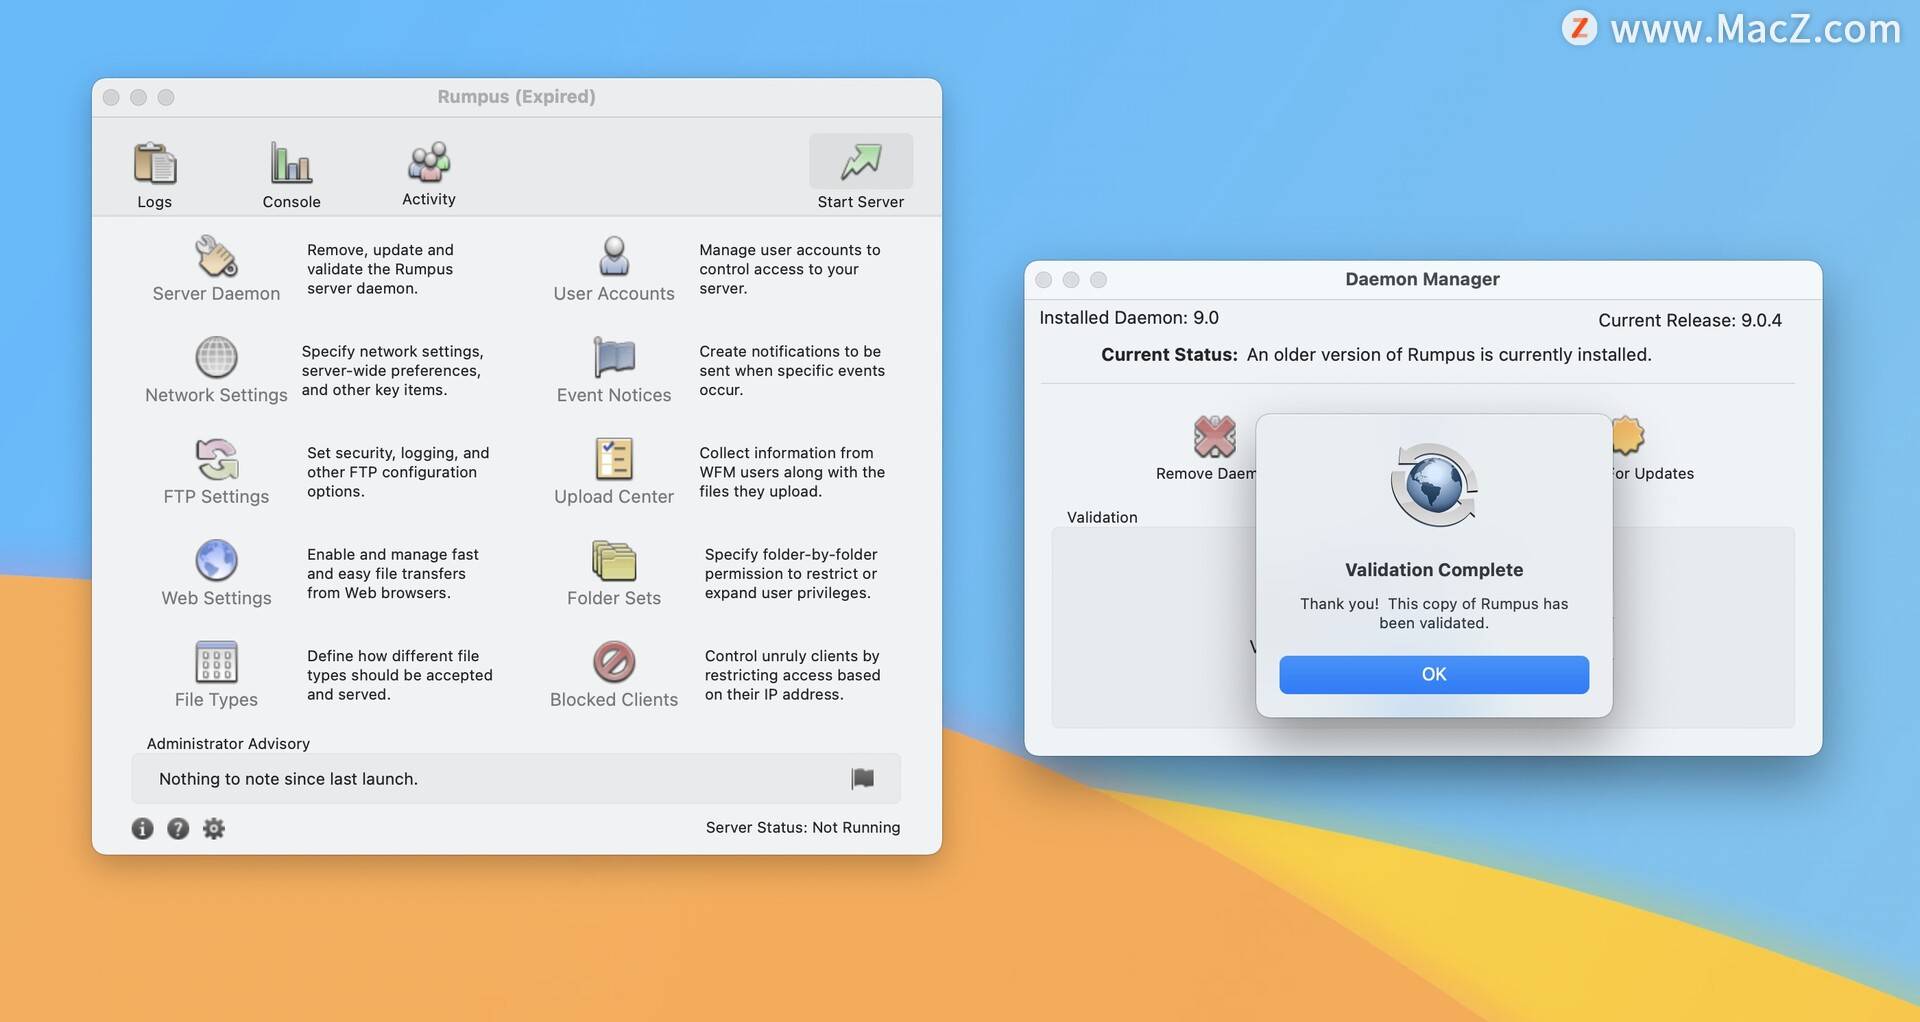Click the Event Notices label

614,395
